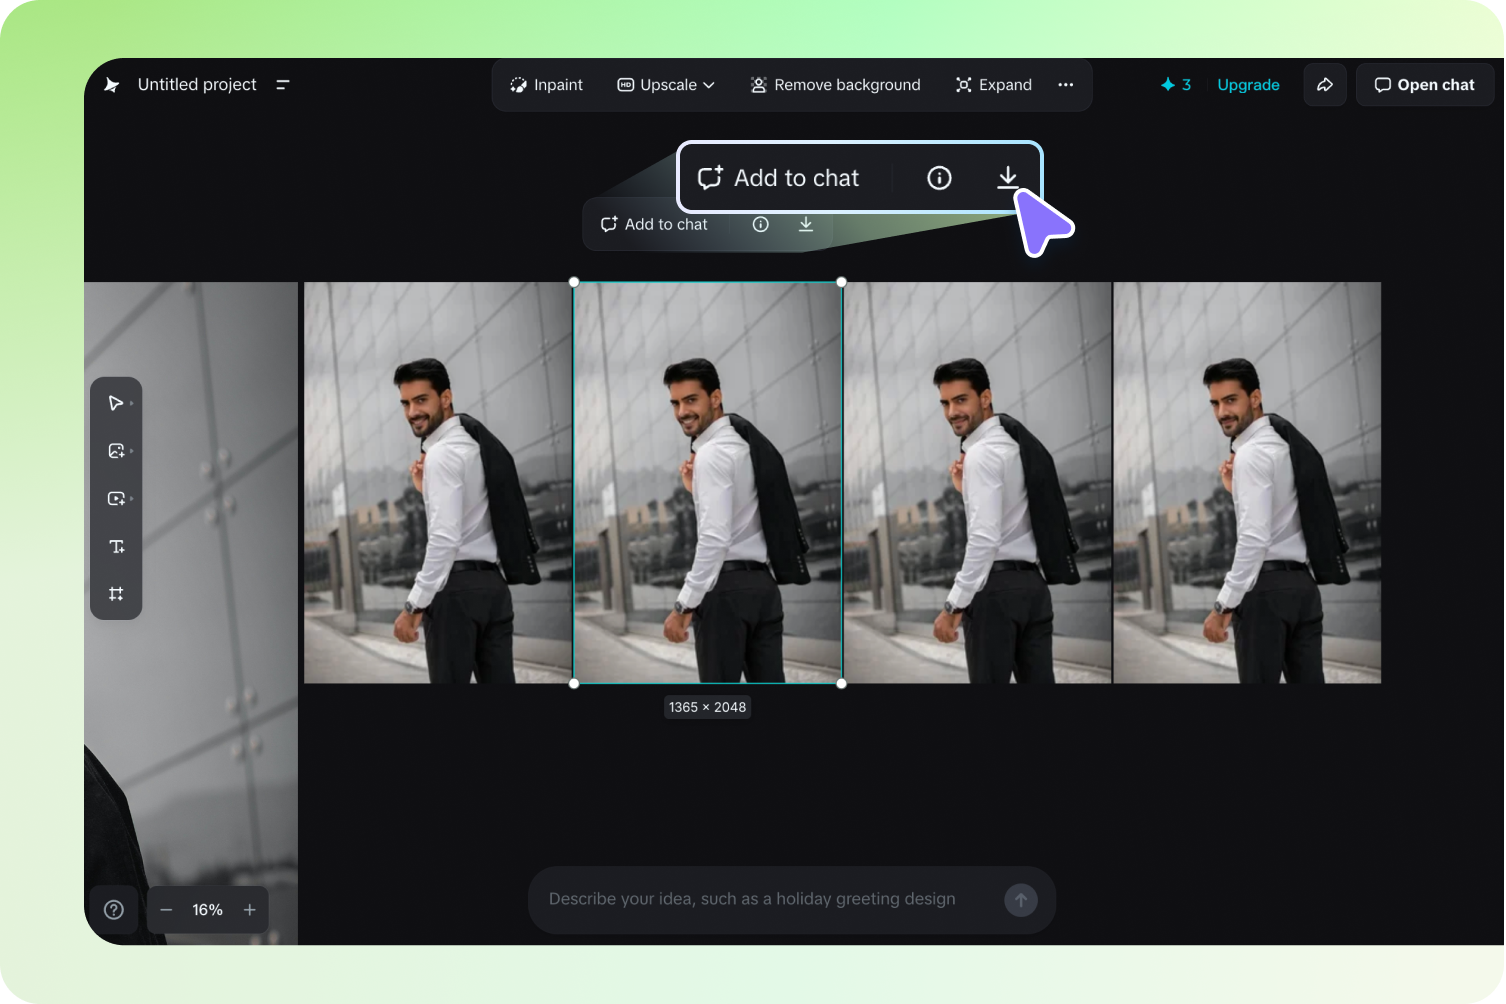Zoom in with the plus button
Screen dimensions: 1506x1004
(250, 910)
